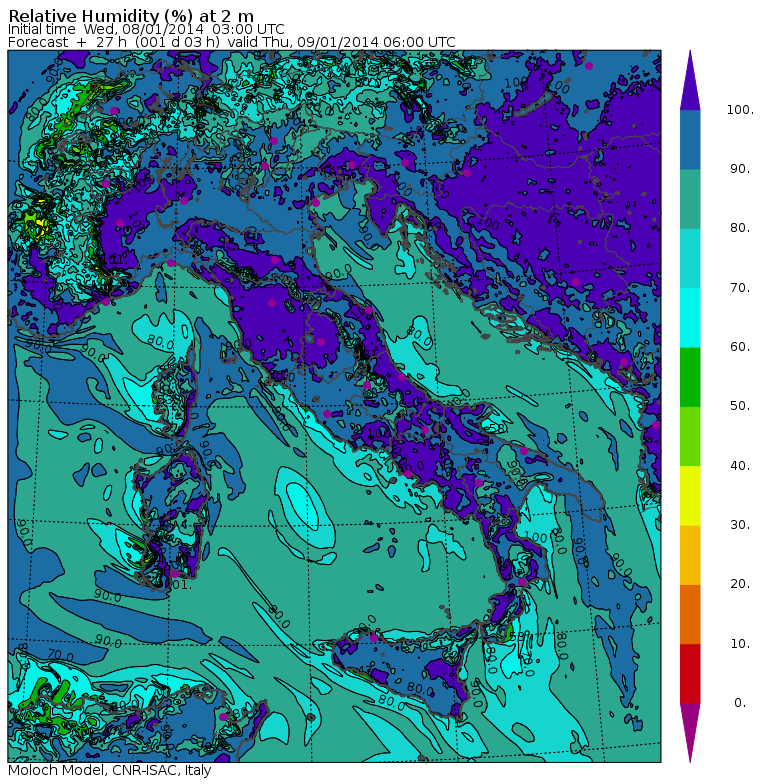Click the '70.0' contour label in the southwest corner
Image resolution: width=760 pixels, height=784 pixels.
[60, 656]
